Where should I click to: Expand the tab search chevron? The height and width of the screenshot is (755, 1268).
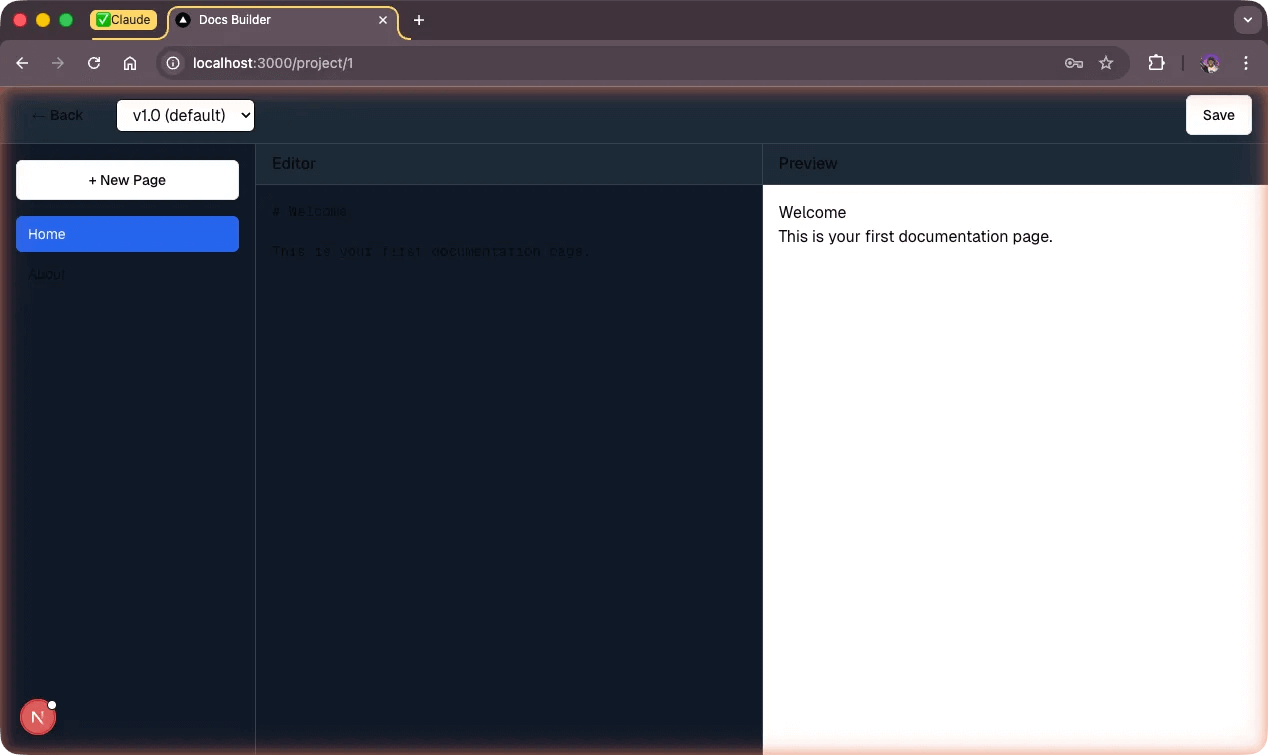click(x=1247, y=20)
